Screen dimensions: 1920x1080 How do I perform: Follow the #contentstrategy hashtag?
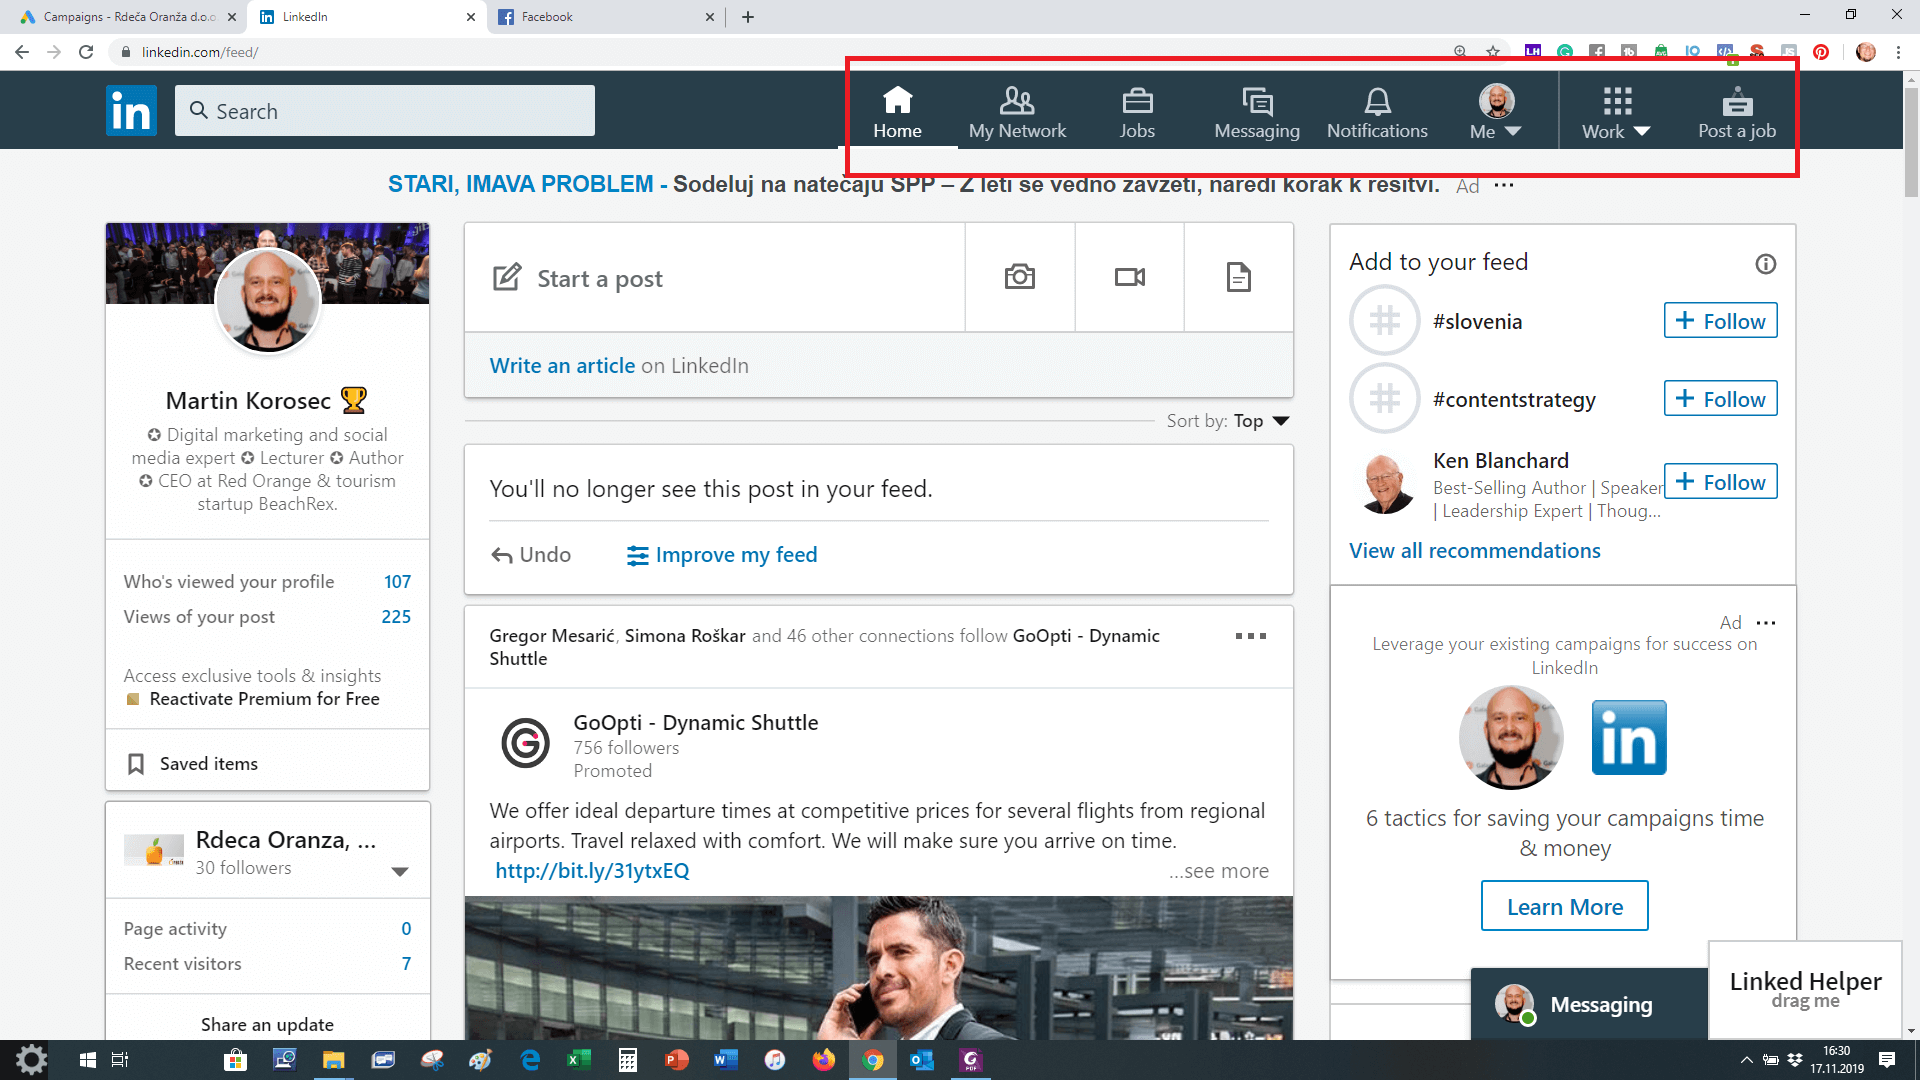[x=1720, y=399]
